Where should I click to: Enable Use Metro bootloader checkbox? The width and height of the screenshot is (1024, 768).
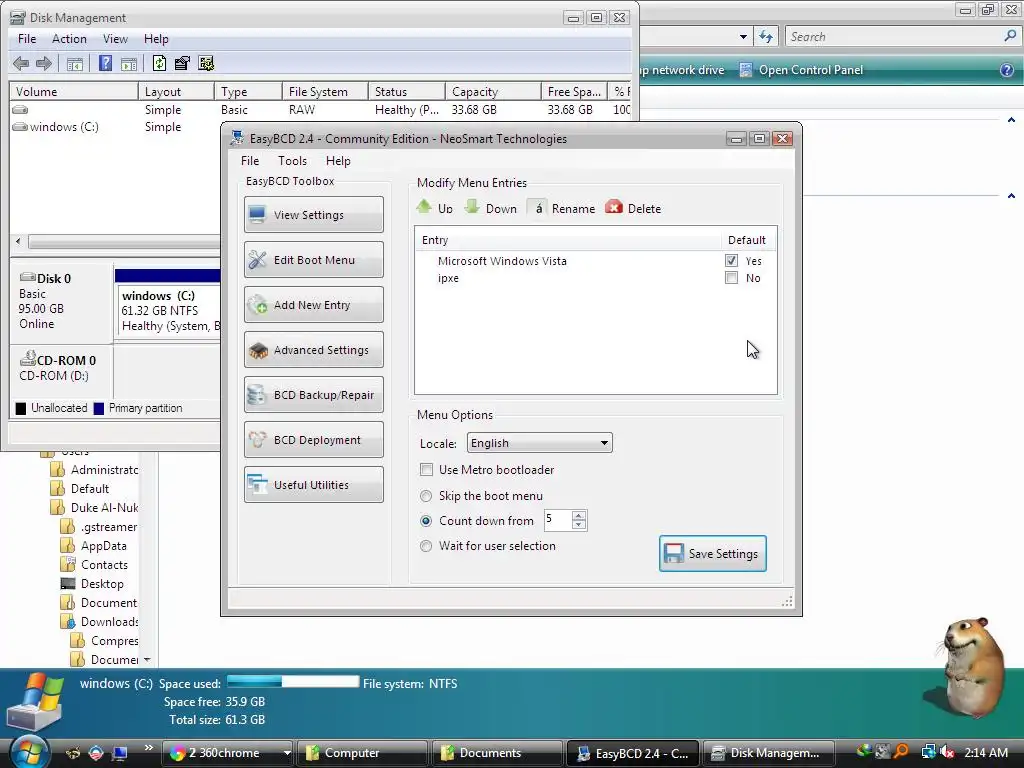tap(426, 470)
